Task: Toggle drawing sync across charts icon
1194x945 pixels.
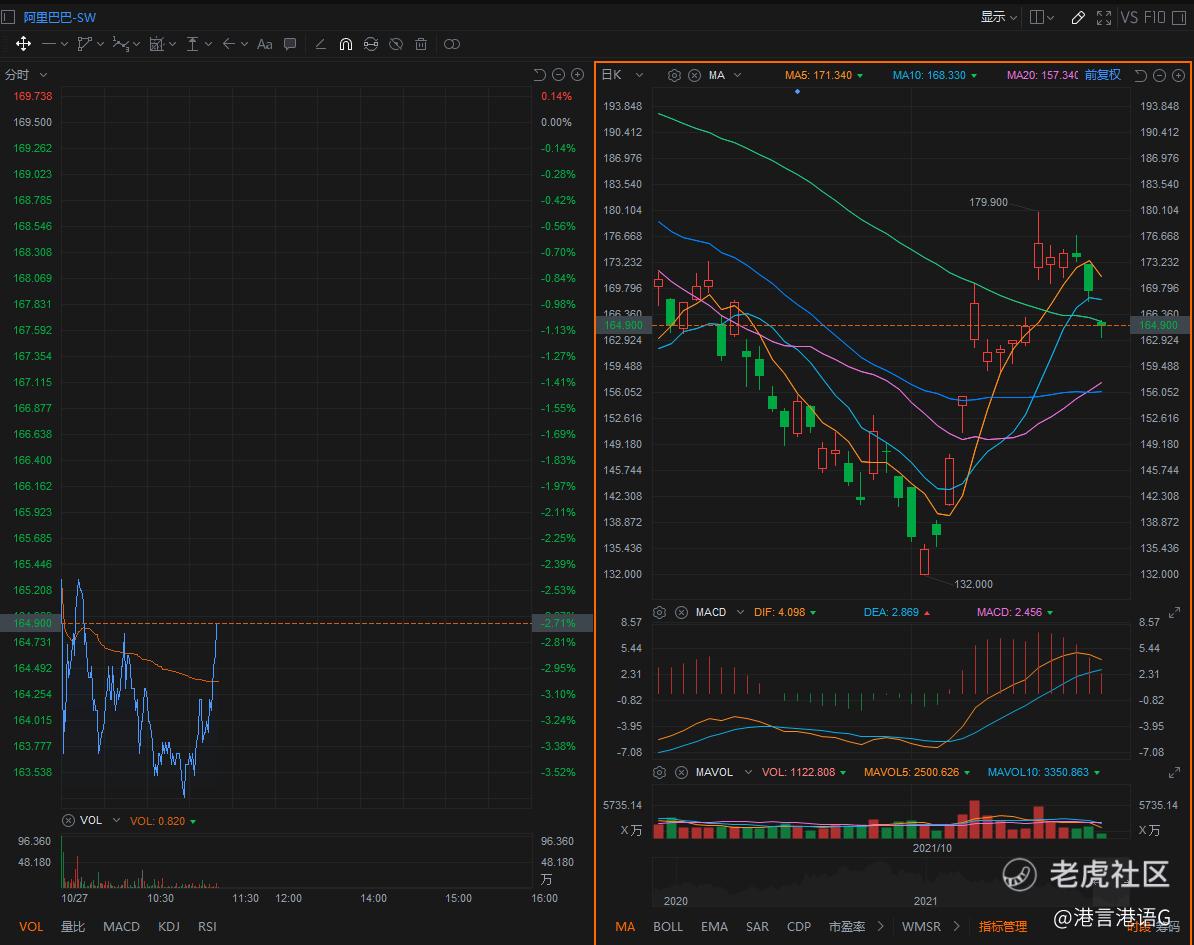Action: point(371,44)
